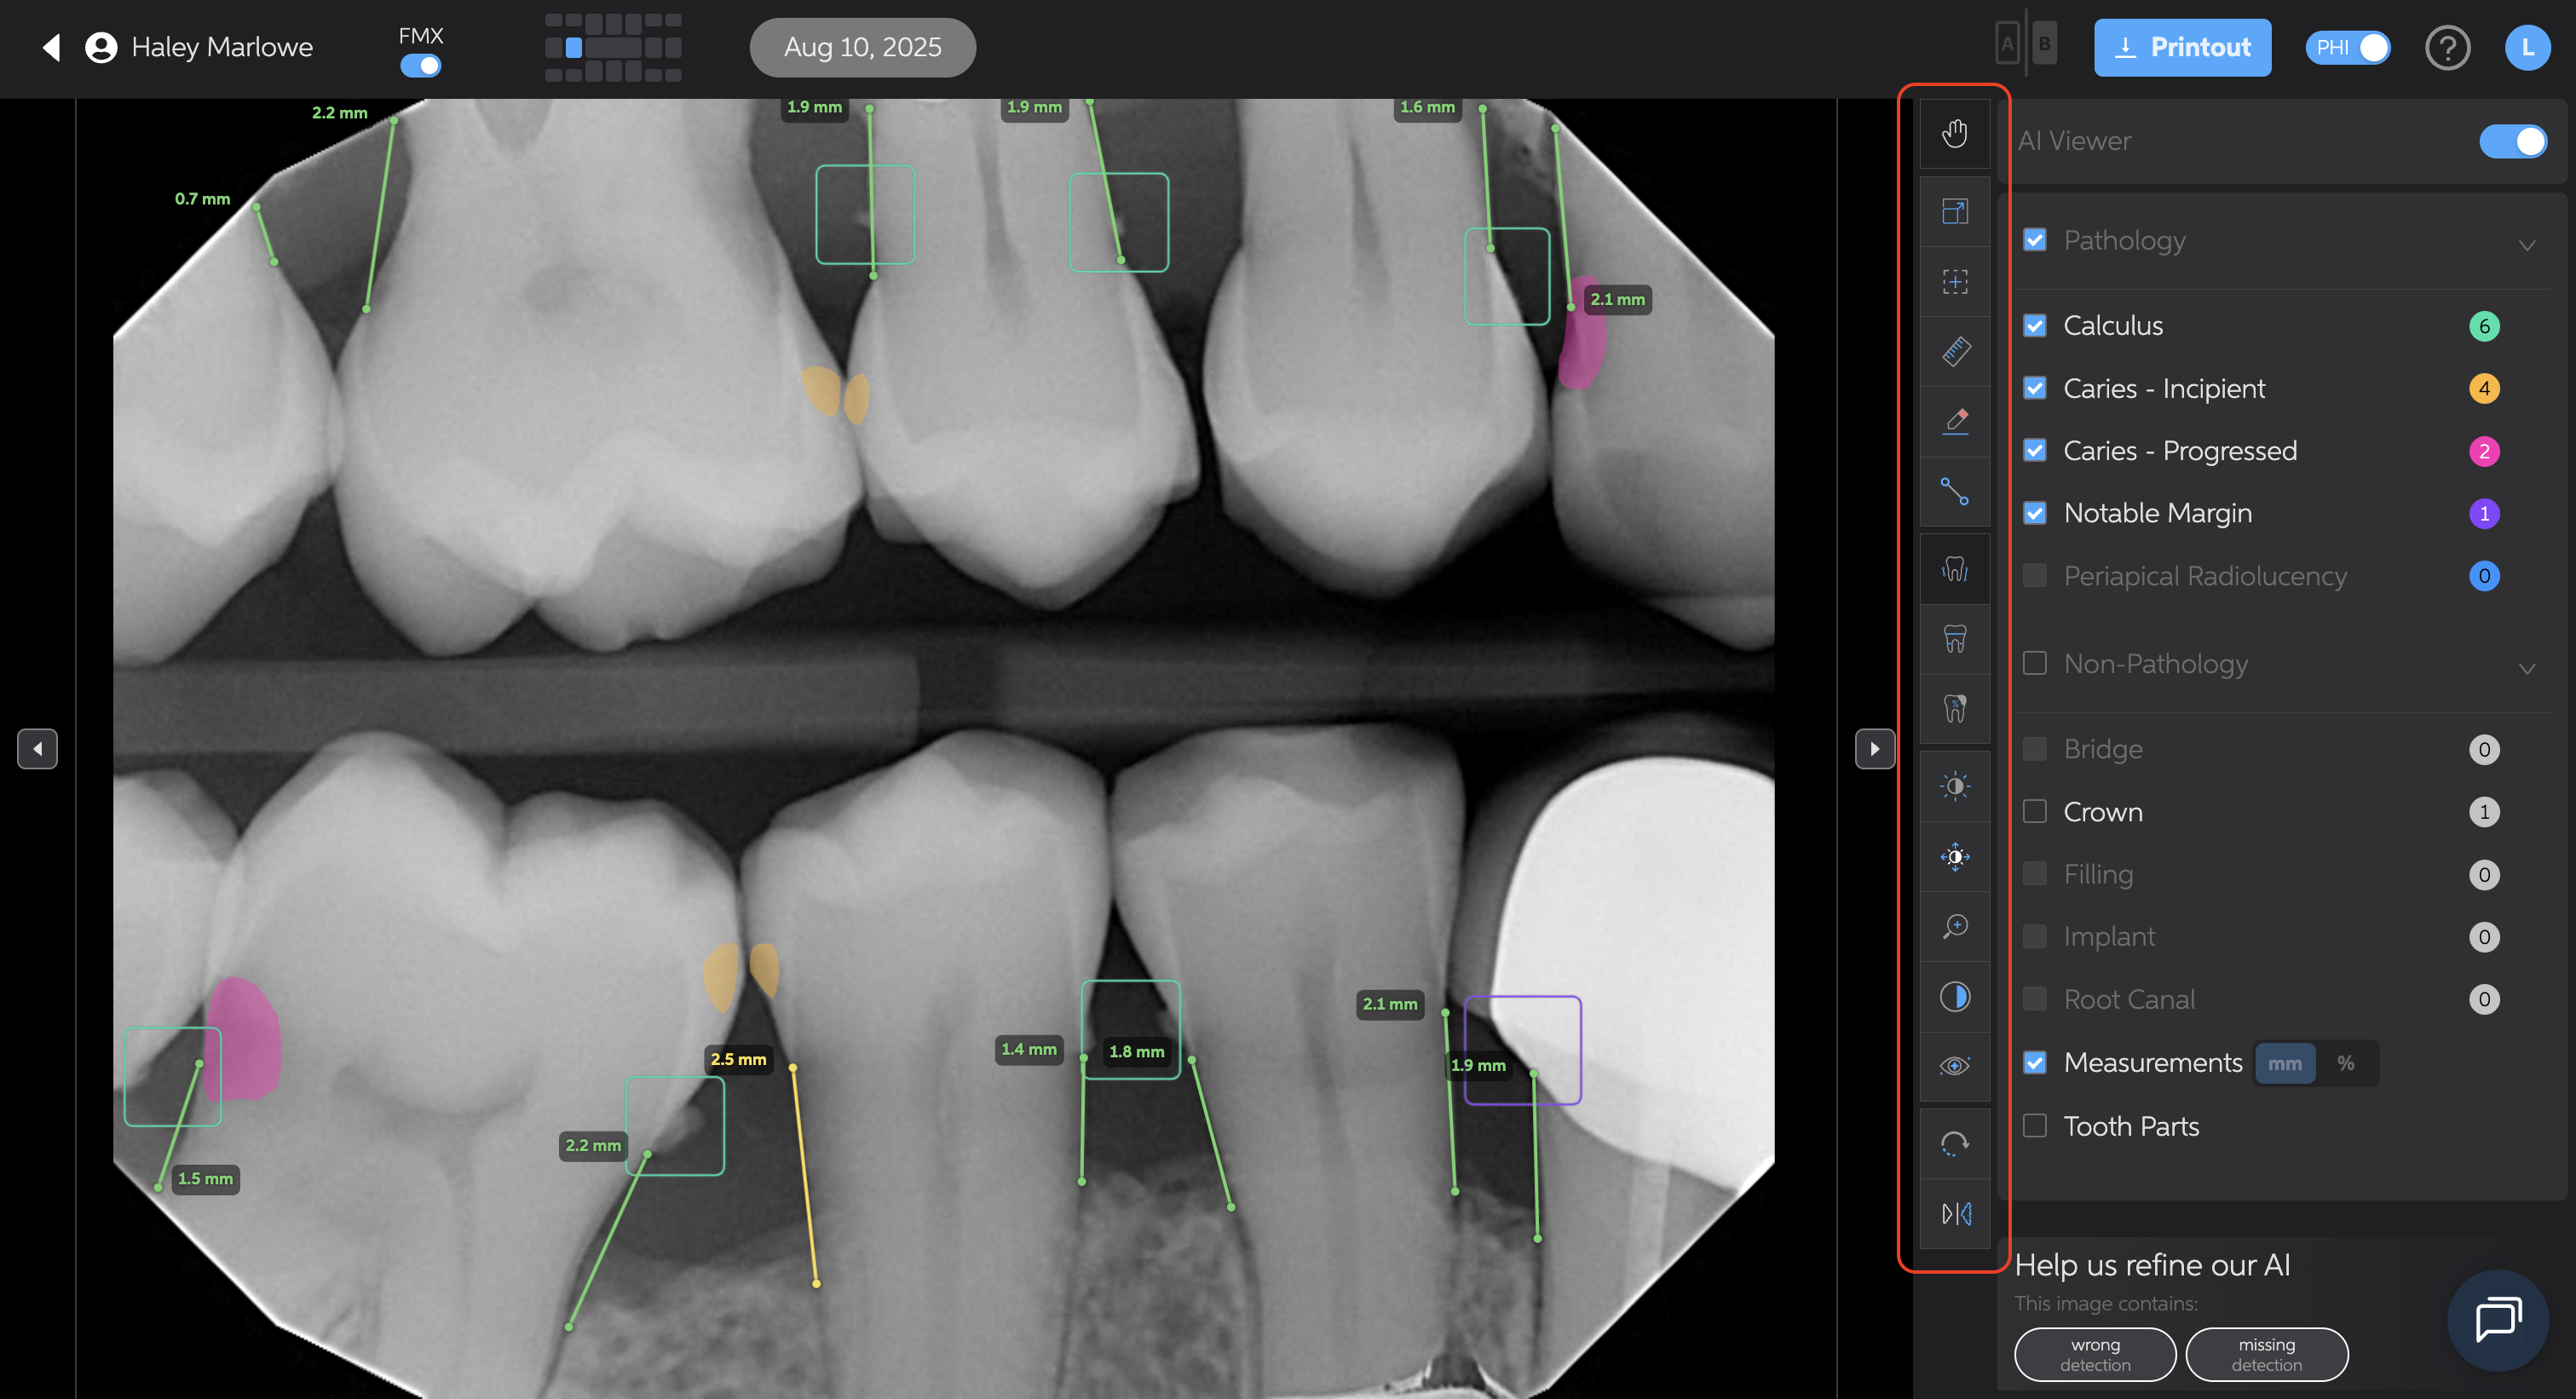The image size is (2576, 1399).
Task: Switch off the PHI toggle
Action: pyautogui.click(x=2347, y=48)
